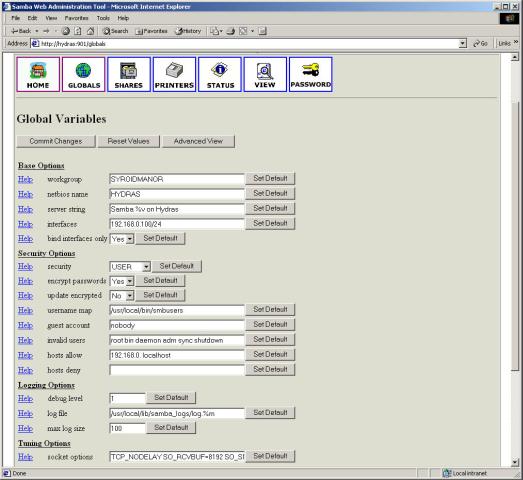Open the History toolbar button

[x=188, y=31]
